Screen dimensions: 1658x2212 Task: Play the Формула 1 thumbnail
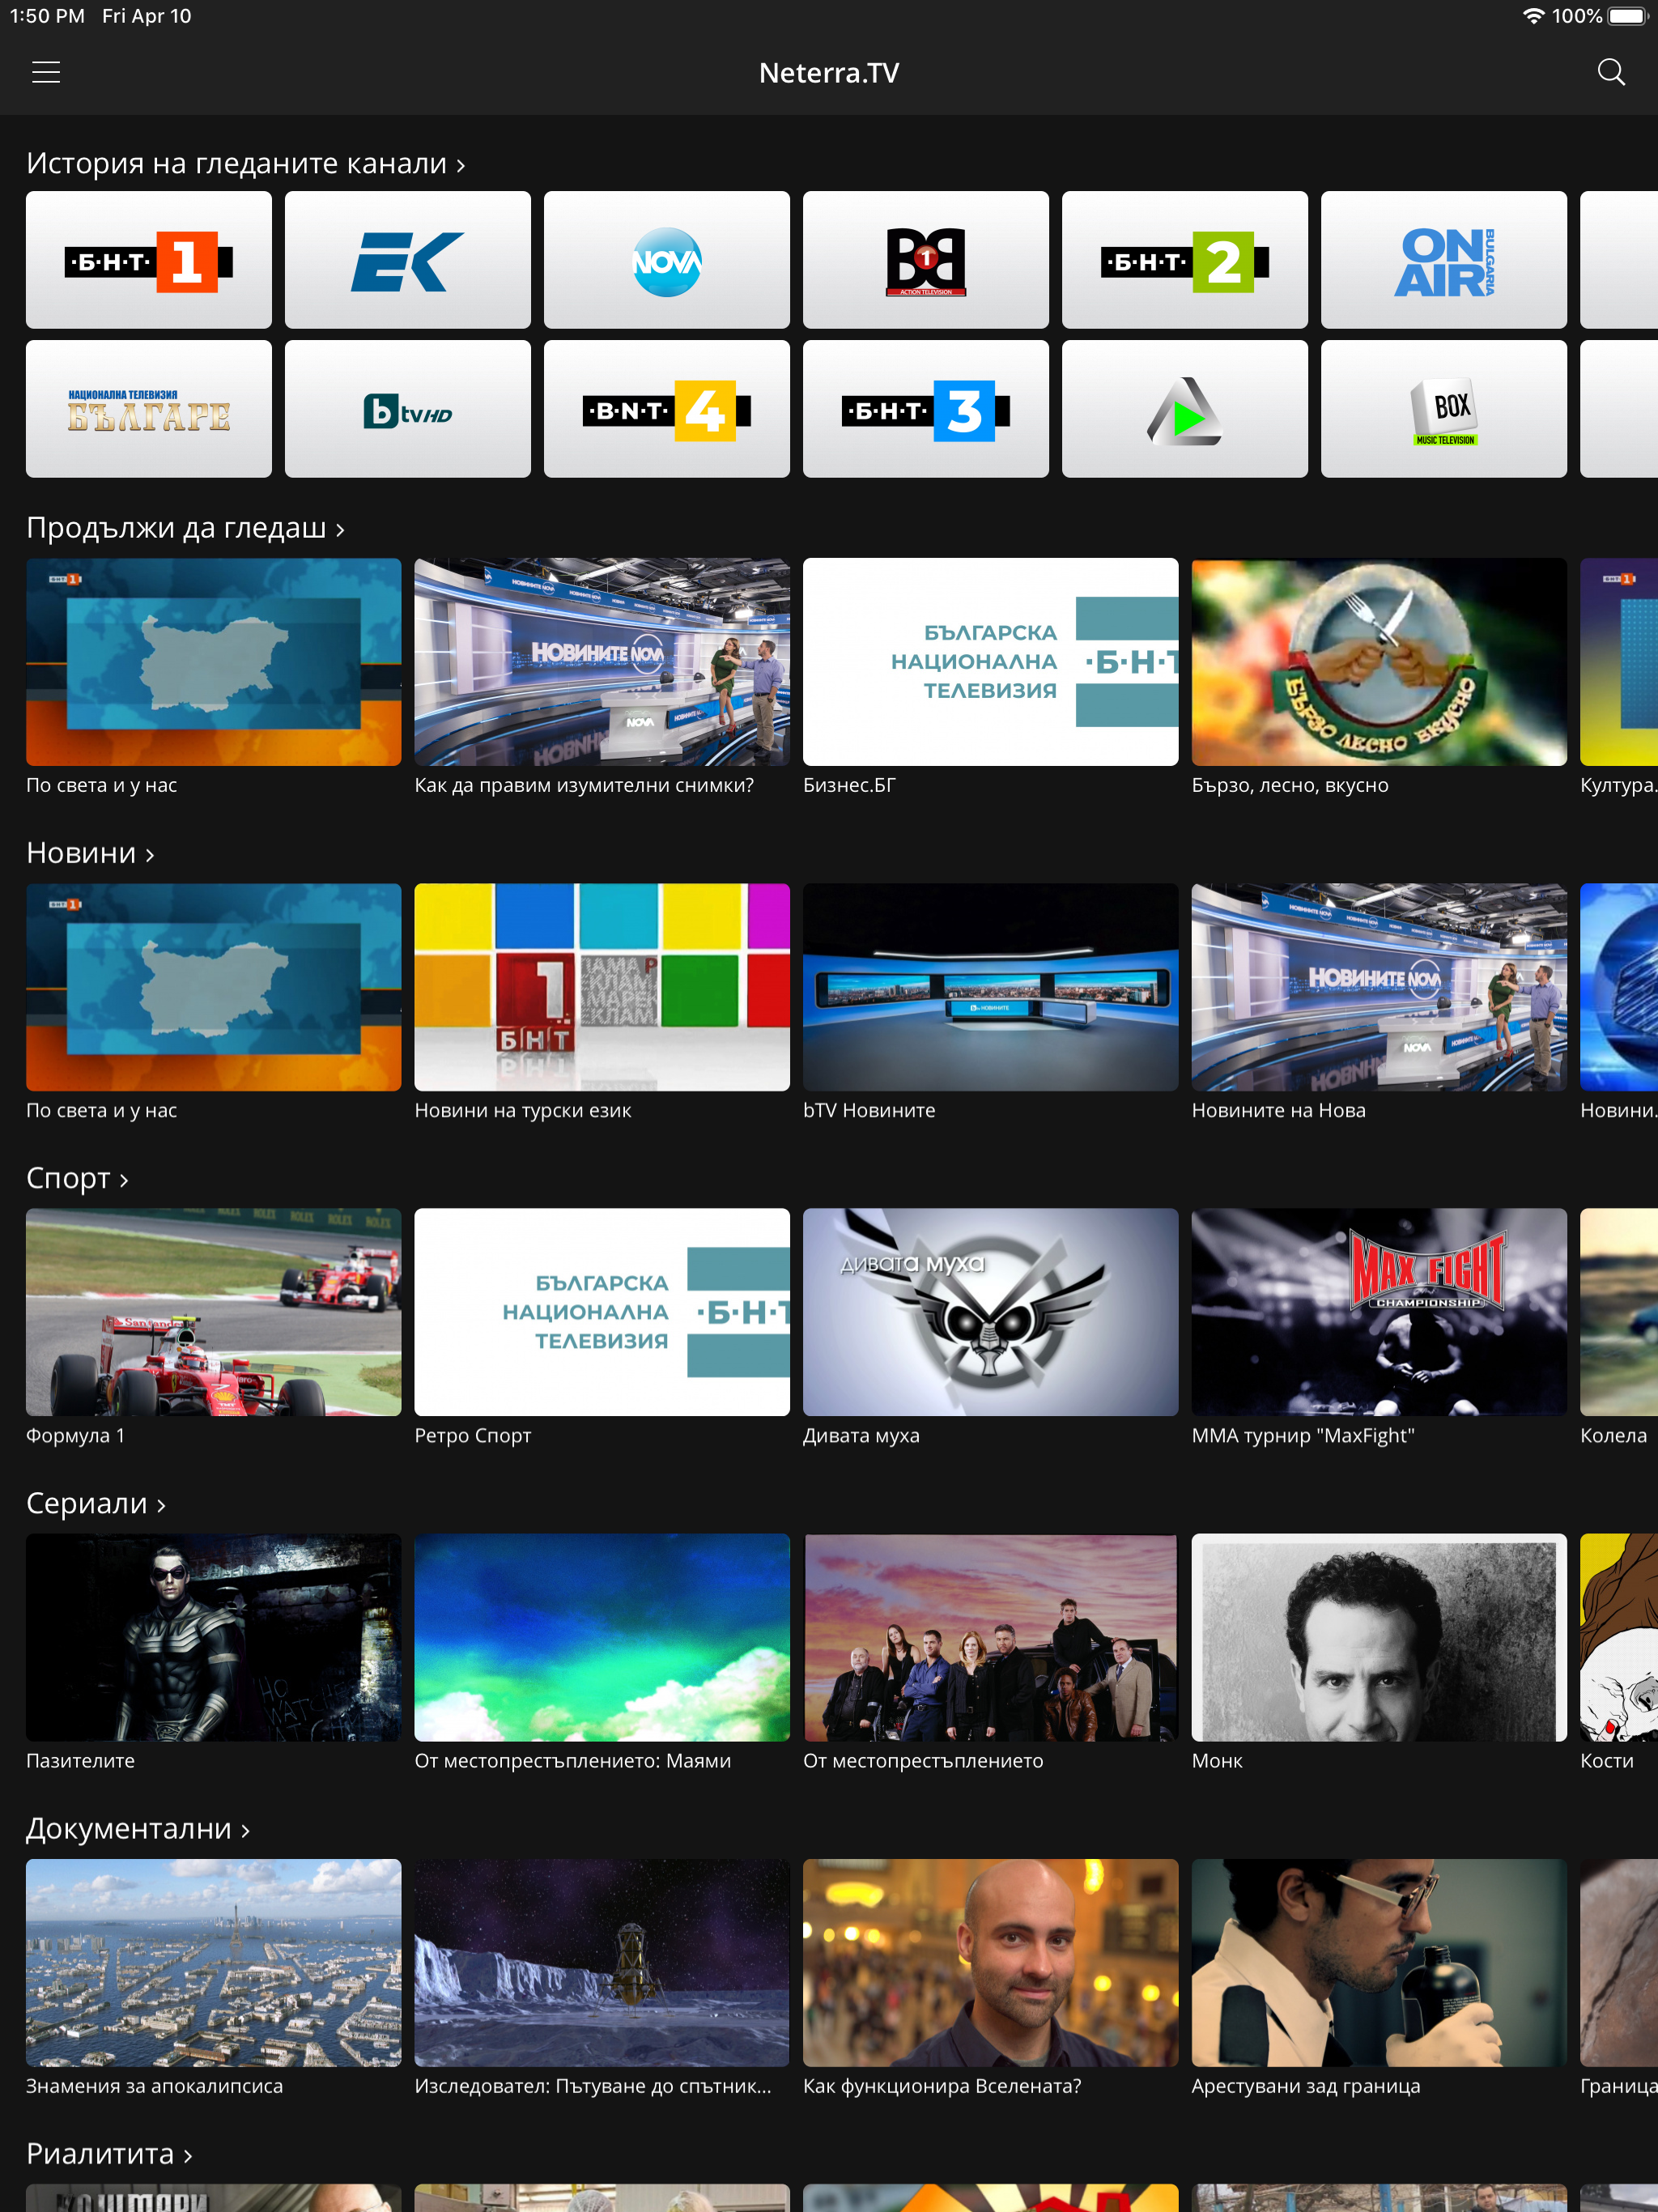(x=213, y=1311)
